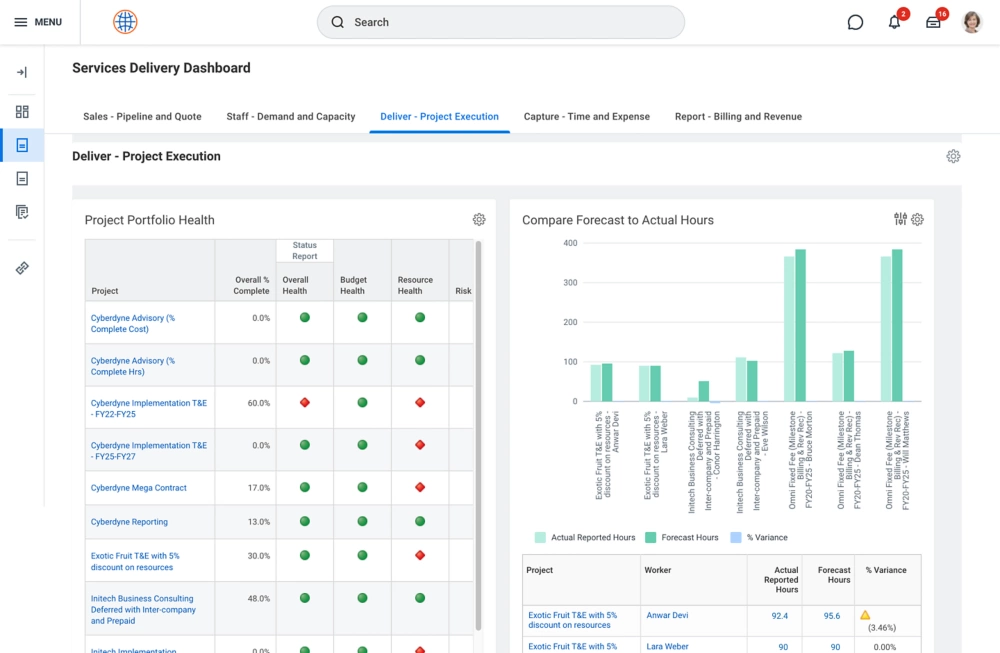
Task: Open Compare Forecast chart gear settings
Action: 918,220
